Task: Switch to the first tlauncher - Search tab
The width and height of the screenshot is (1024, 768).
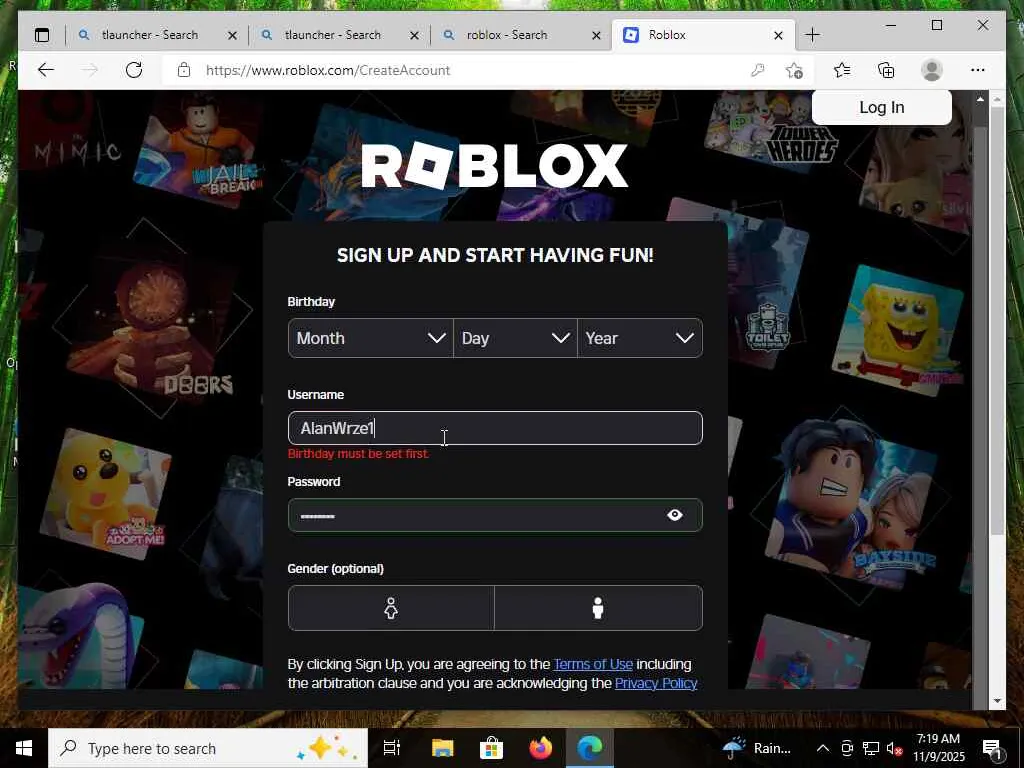Action: click(x=157, y=35)
